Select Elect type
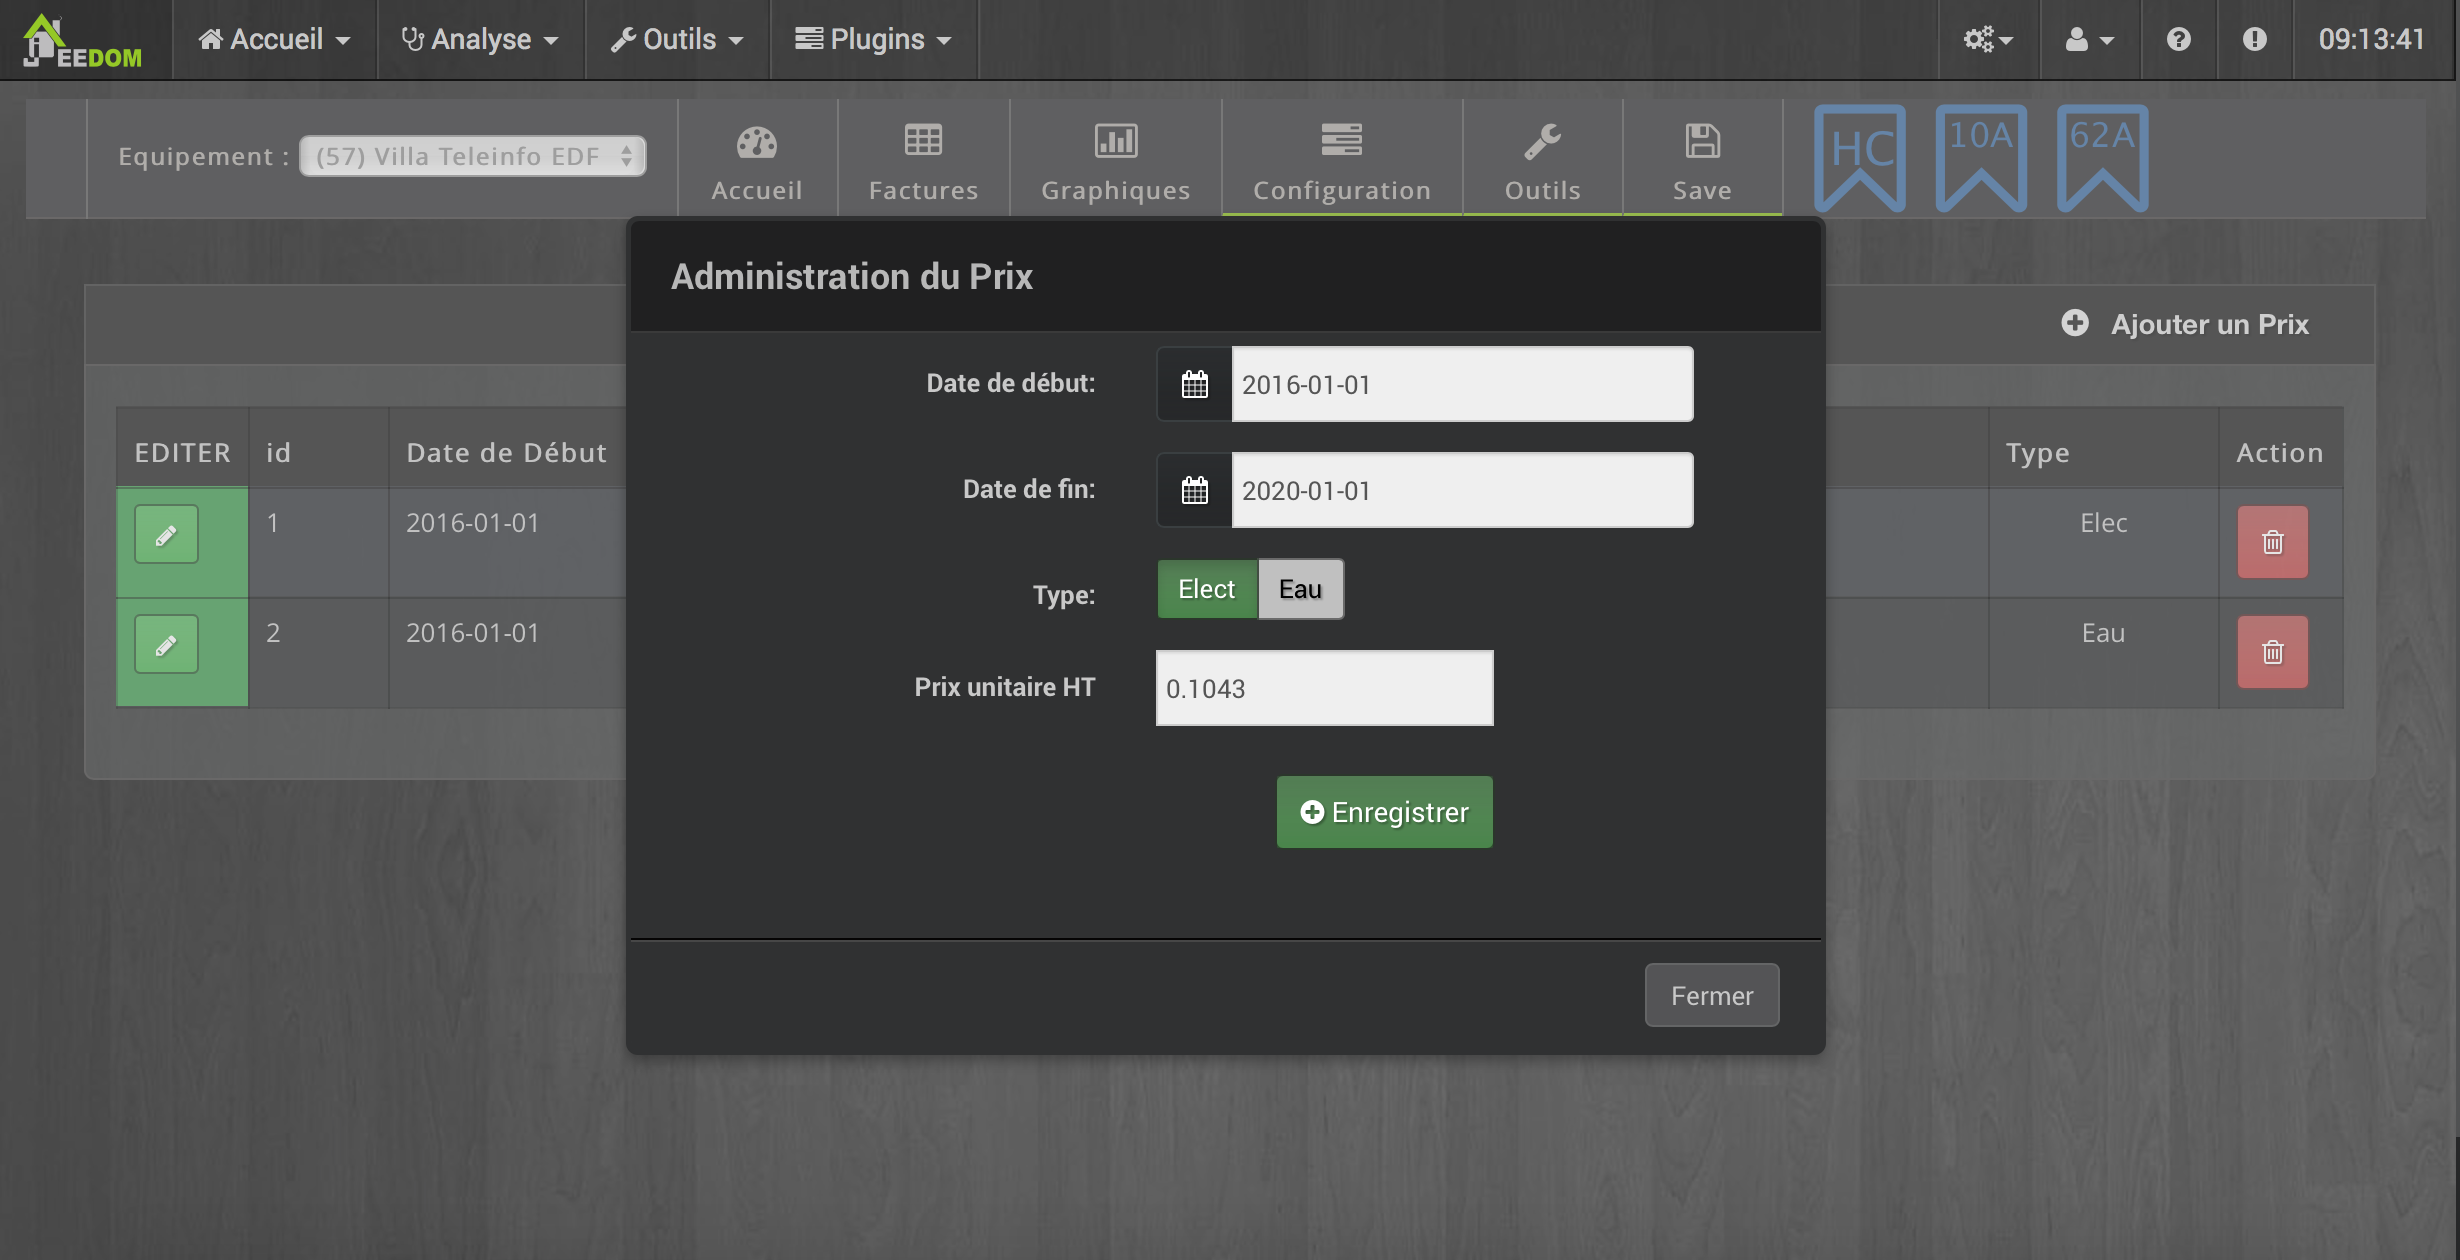The width and height of the screenshot is (2460, 1260). click(1207, 589)
